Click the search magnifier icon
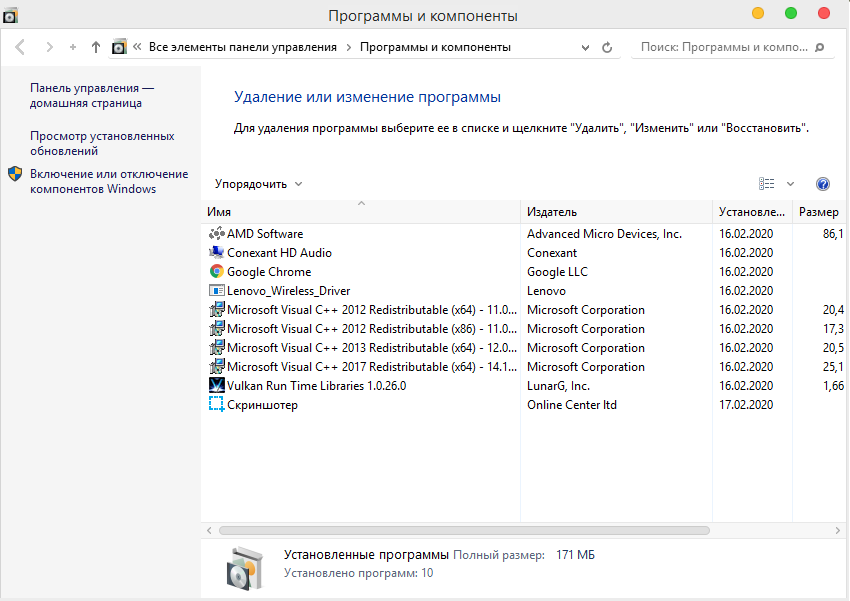The image size is (850, 601). pos(820,48)
